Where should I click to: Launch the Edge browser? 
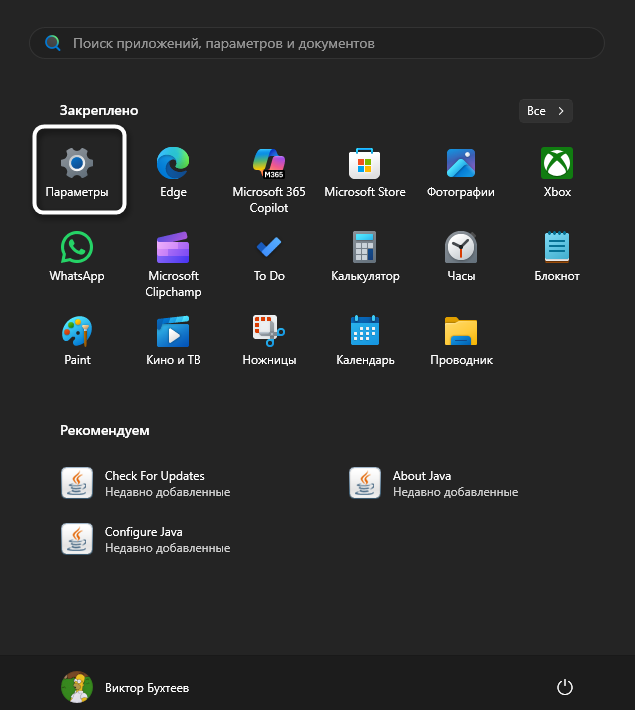[x=173, y=172]
